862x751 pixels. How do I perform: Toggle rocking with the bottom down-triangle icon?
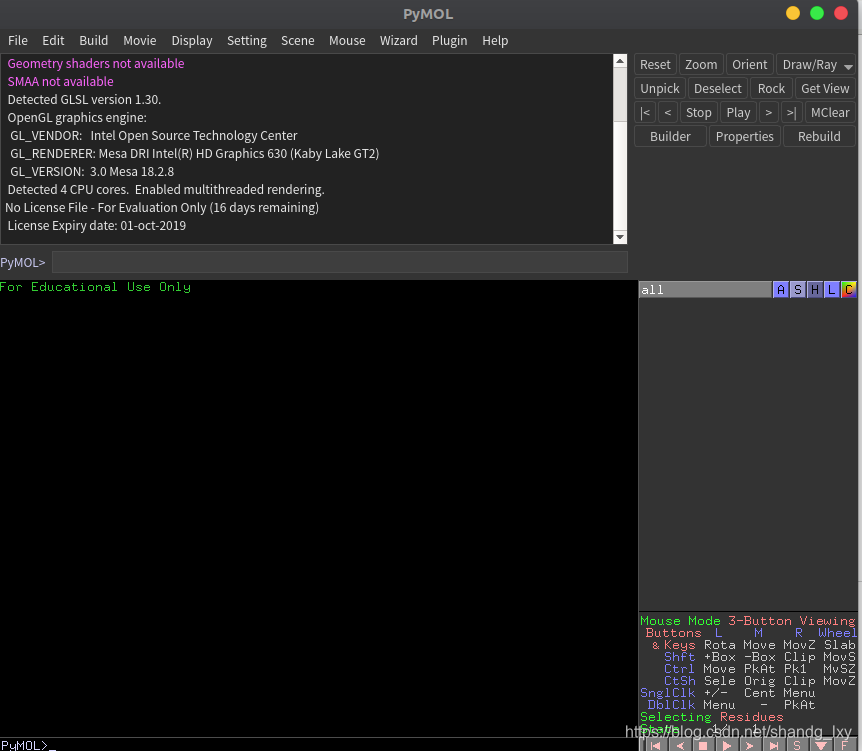(821, 746)
